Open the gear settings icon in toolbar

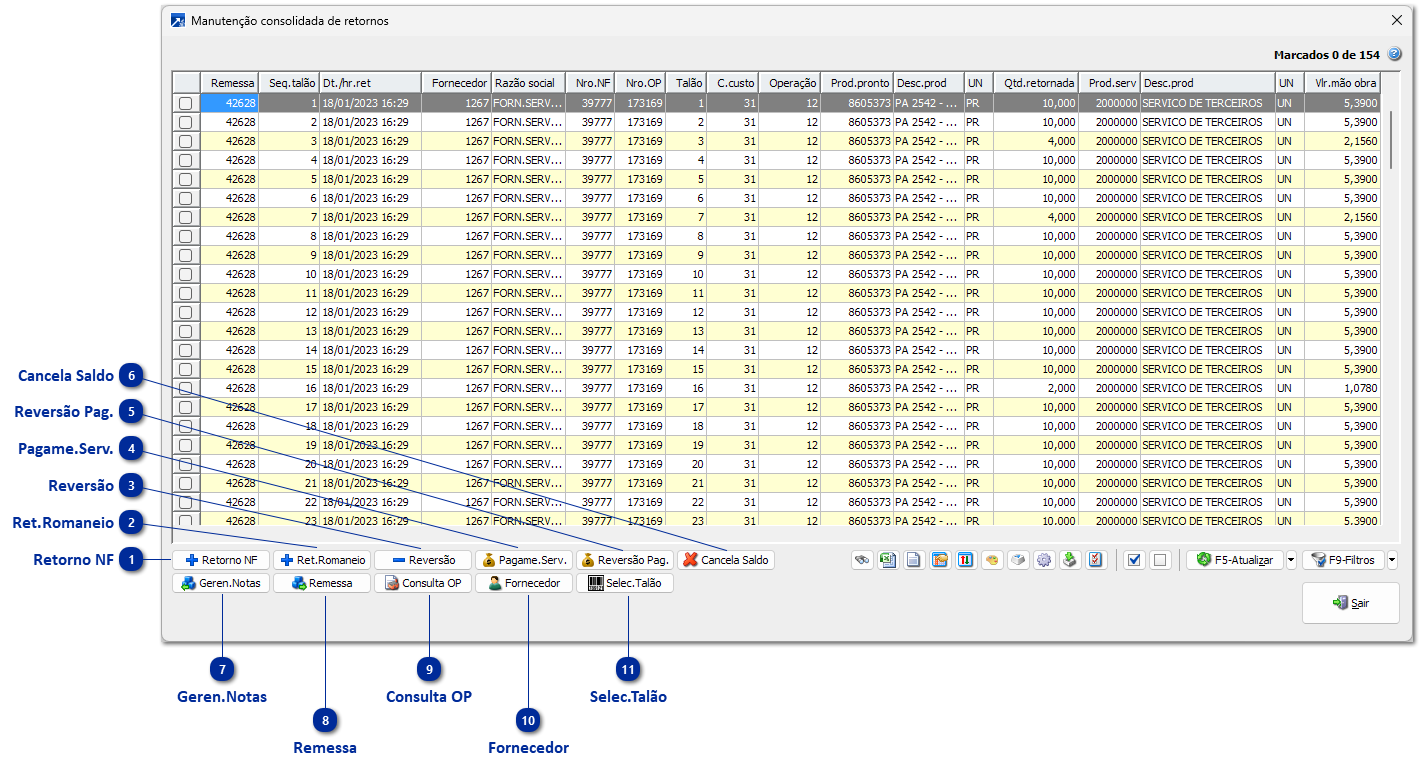(1044, 560)
